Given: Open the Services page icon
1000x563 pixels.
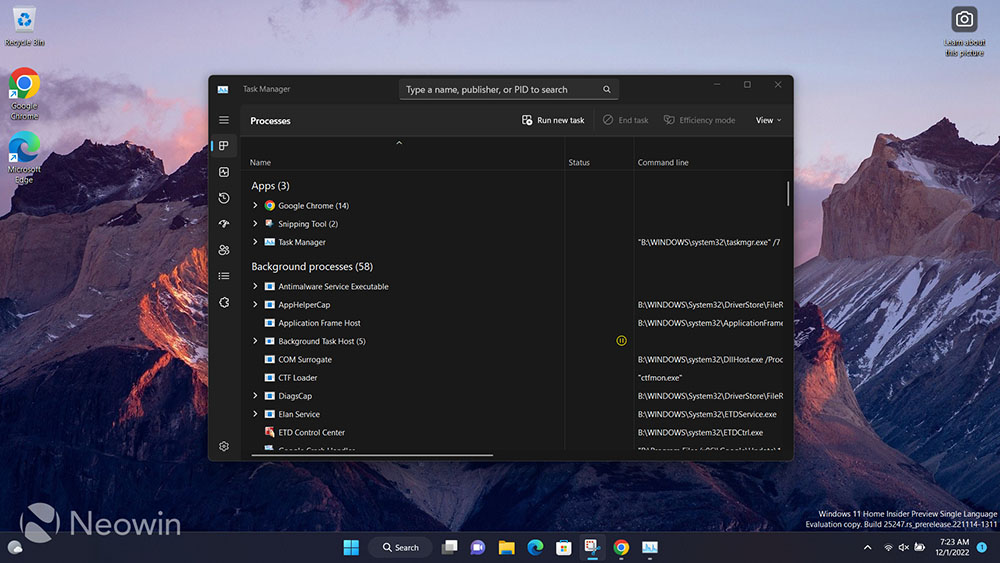Looking at the screenshot, I should click(x=224, y=302).
